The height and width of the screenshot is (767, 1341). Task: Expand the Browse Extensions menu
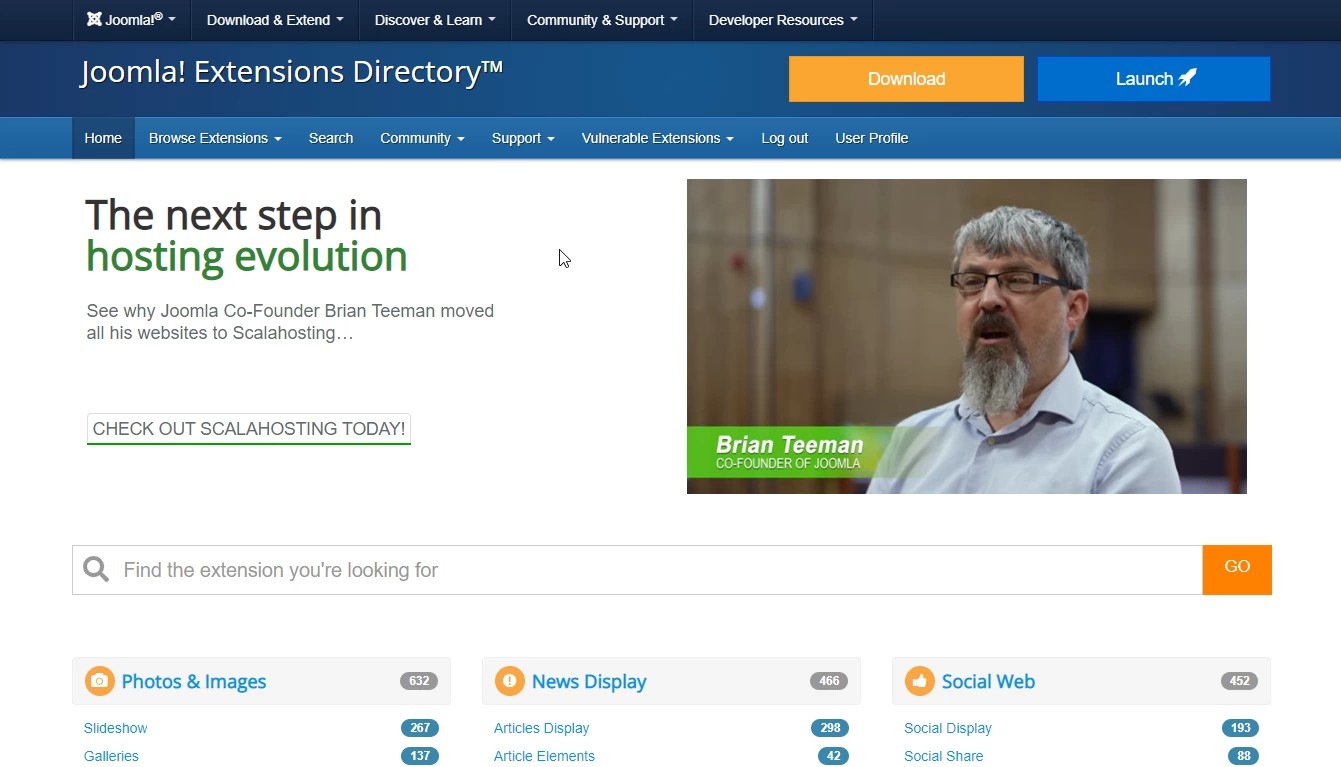[x=215, y=138]
